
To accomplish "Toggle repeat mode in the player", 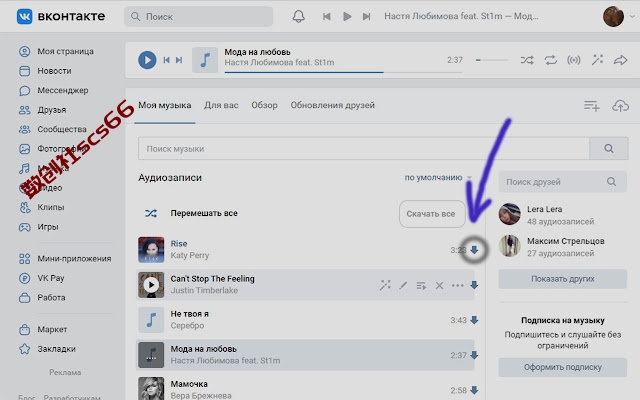I will tap(550, 60).
